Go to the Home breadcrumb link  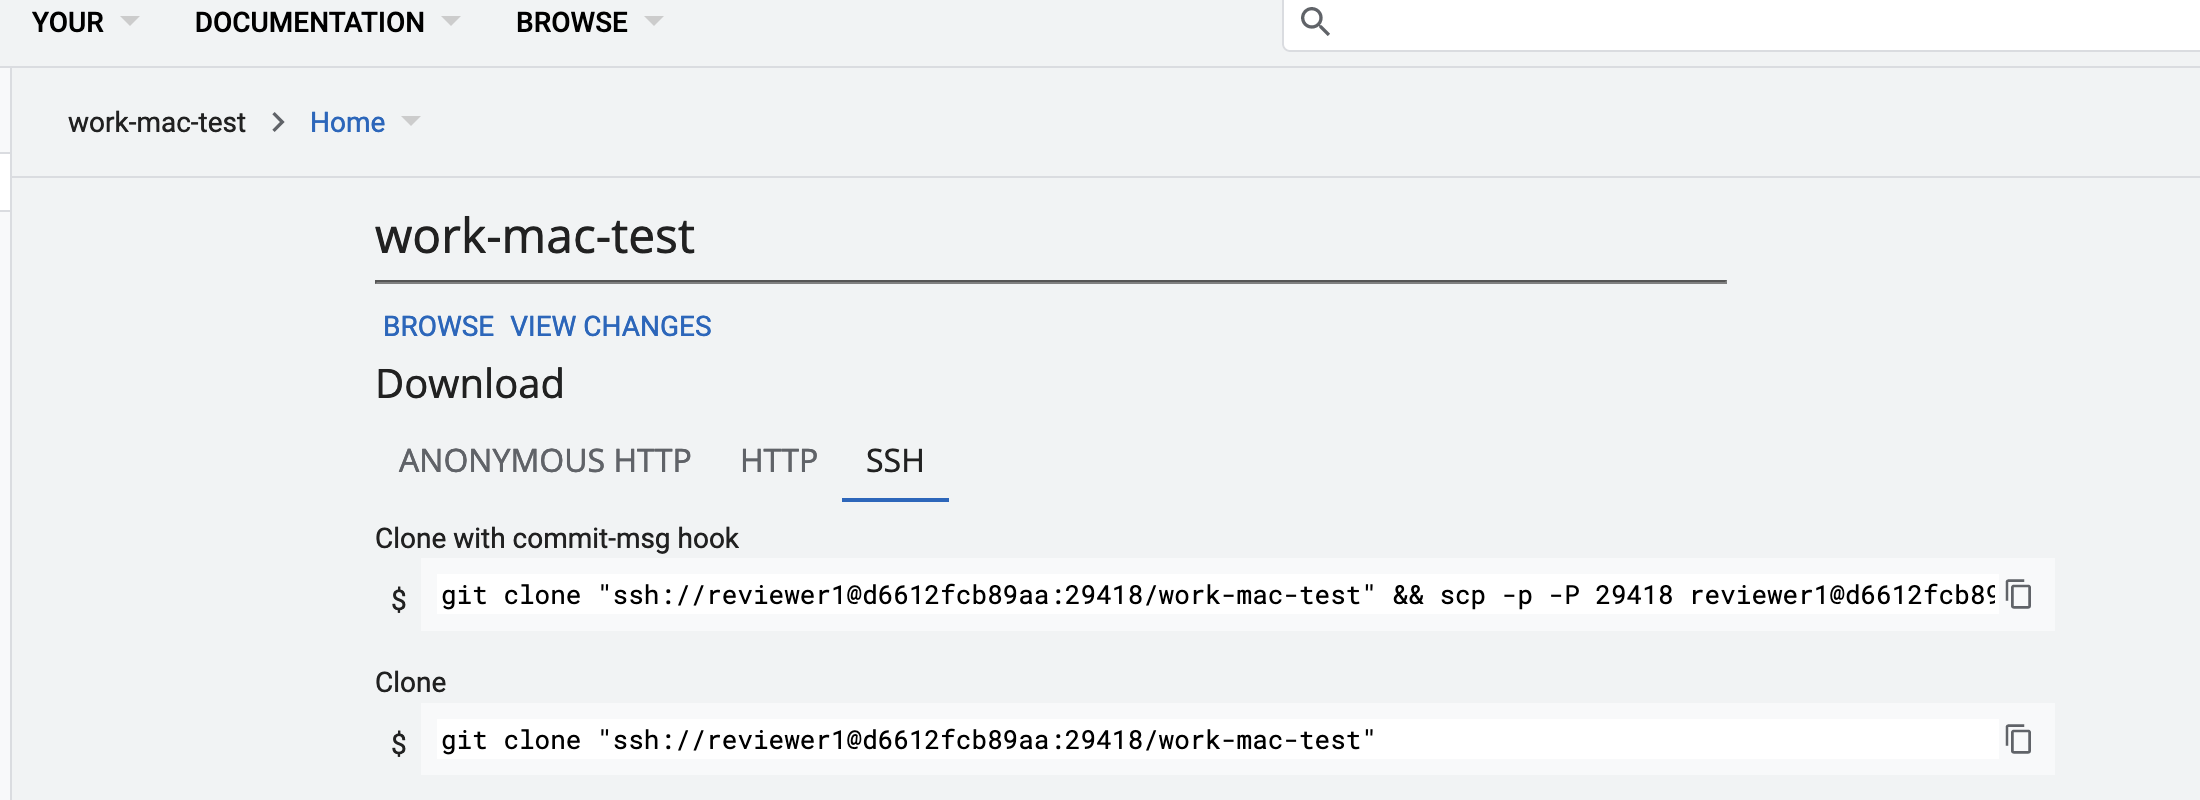347,122
